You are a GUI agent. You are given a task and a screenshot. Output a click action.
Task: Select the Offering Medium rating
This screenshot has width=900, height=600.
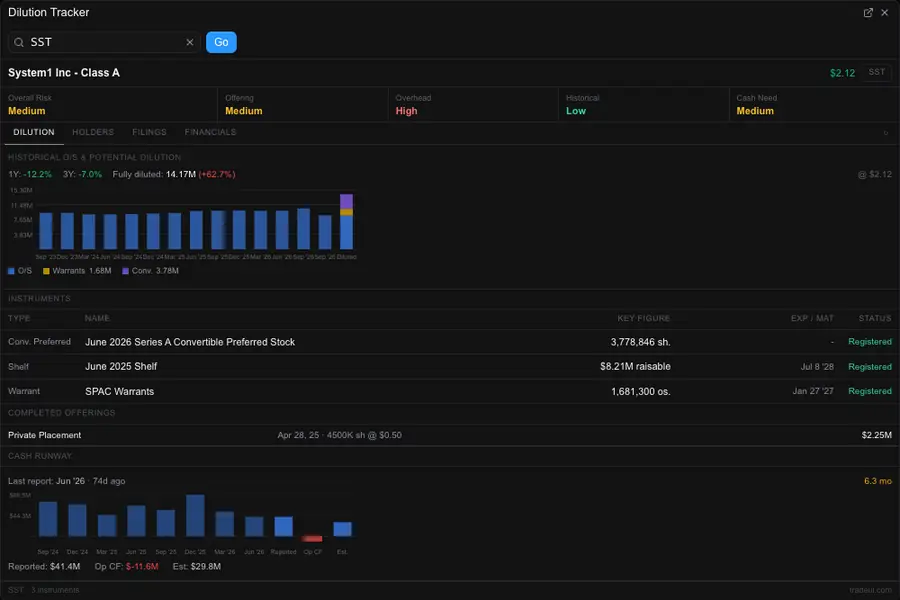coord(243,111)
